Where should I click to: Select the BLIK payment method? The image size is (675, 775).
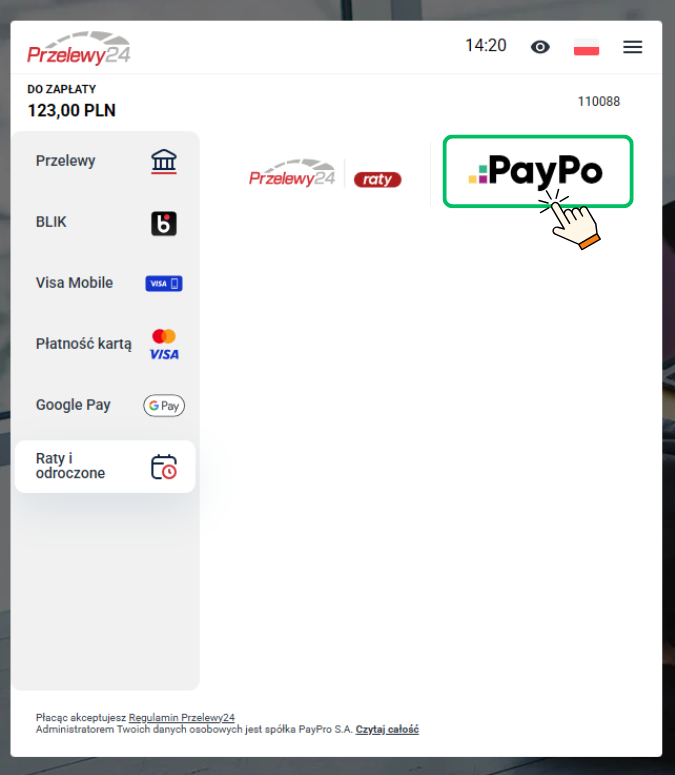[105, 222]
